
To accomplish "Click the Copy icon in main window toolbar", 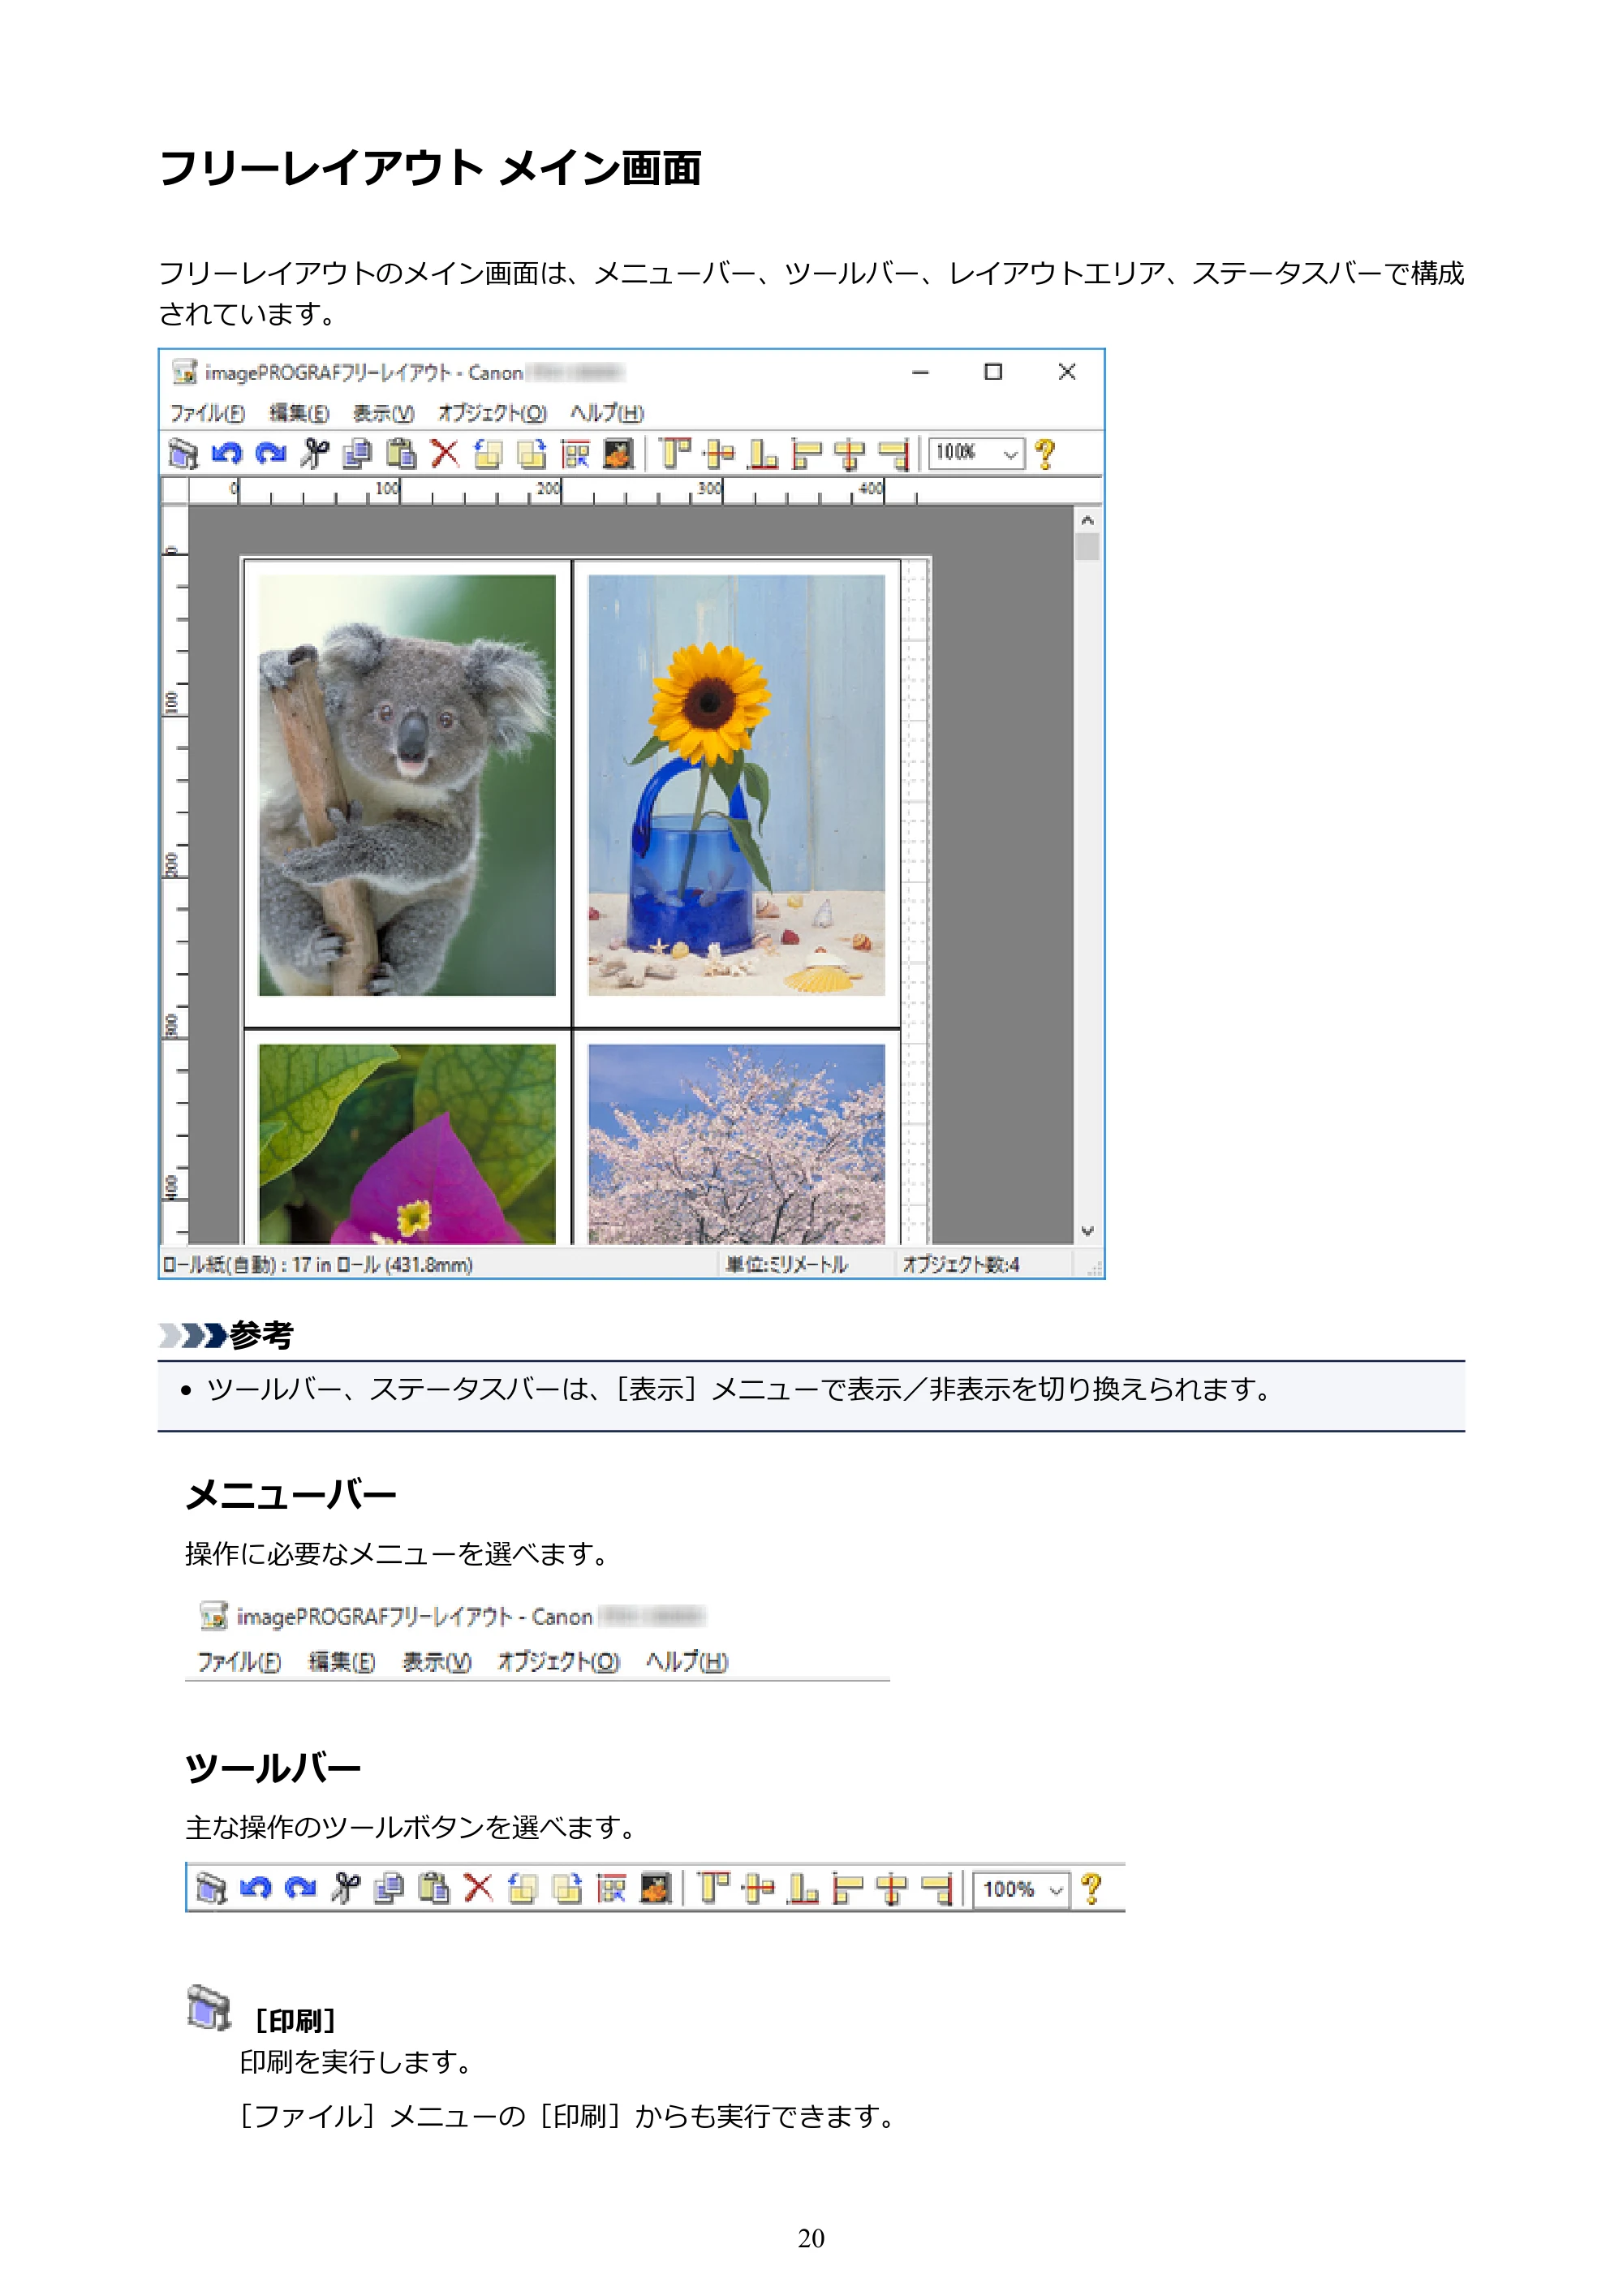I will click(357, 454).
